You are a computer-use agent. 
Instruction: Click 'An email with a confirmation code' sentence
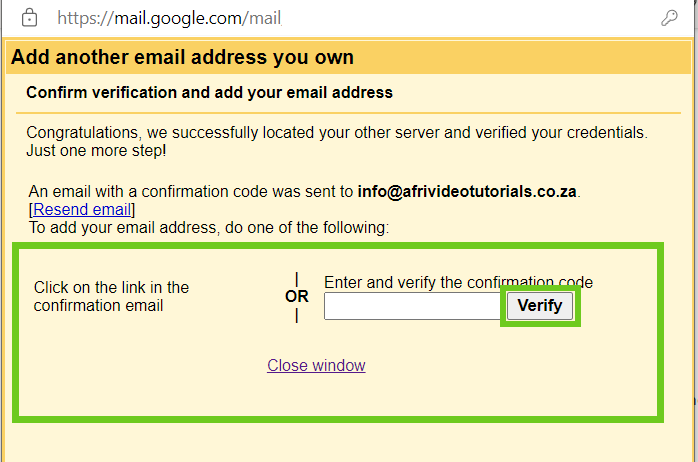[x=190, y=191]
